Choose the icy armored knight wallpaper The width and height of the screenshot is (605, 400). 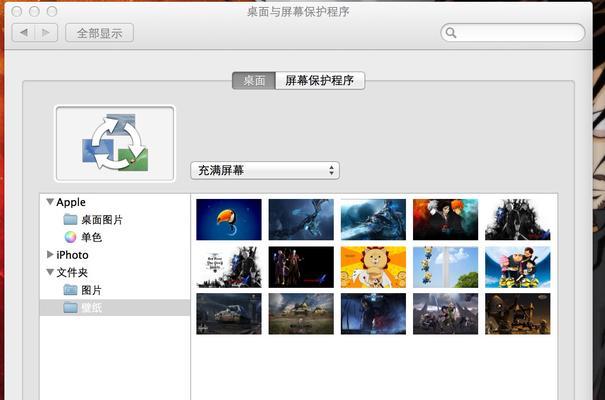(x=373, y=219)
